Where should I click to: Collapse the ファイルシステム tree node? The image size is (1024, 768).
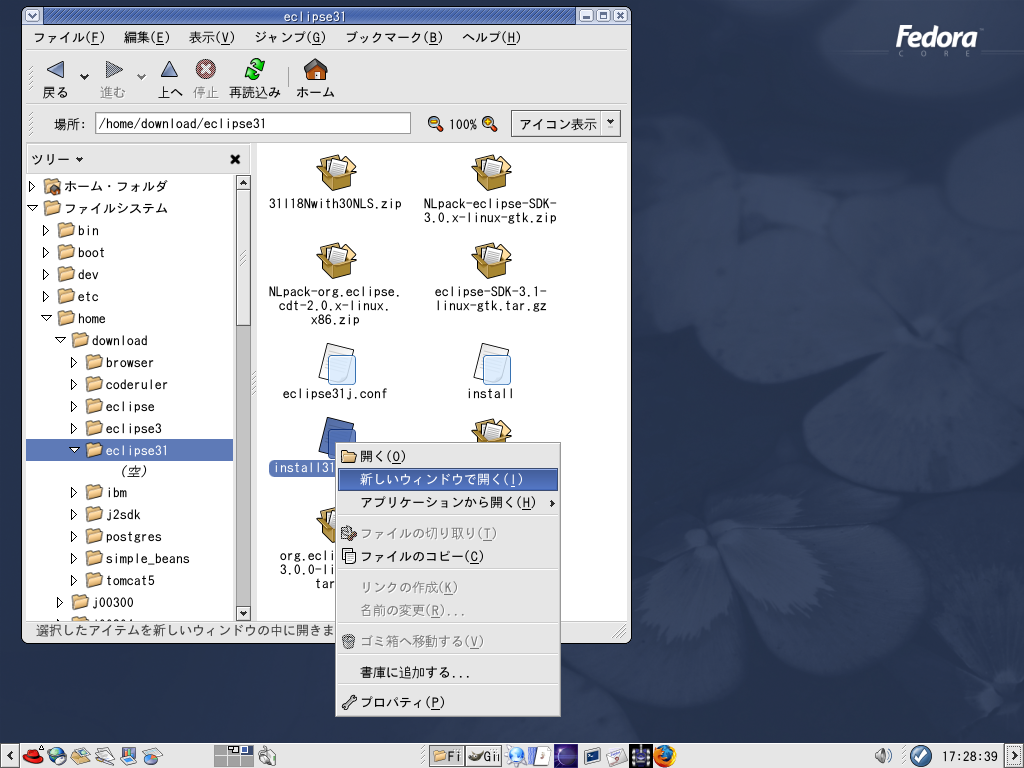(x=32, y=208)
